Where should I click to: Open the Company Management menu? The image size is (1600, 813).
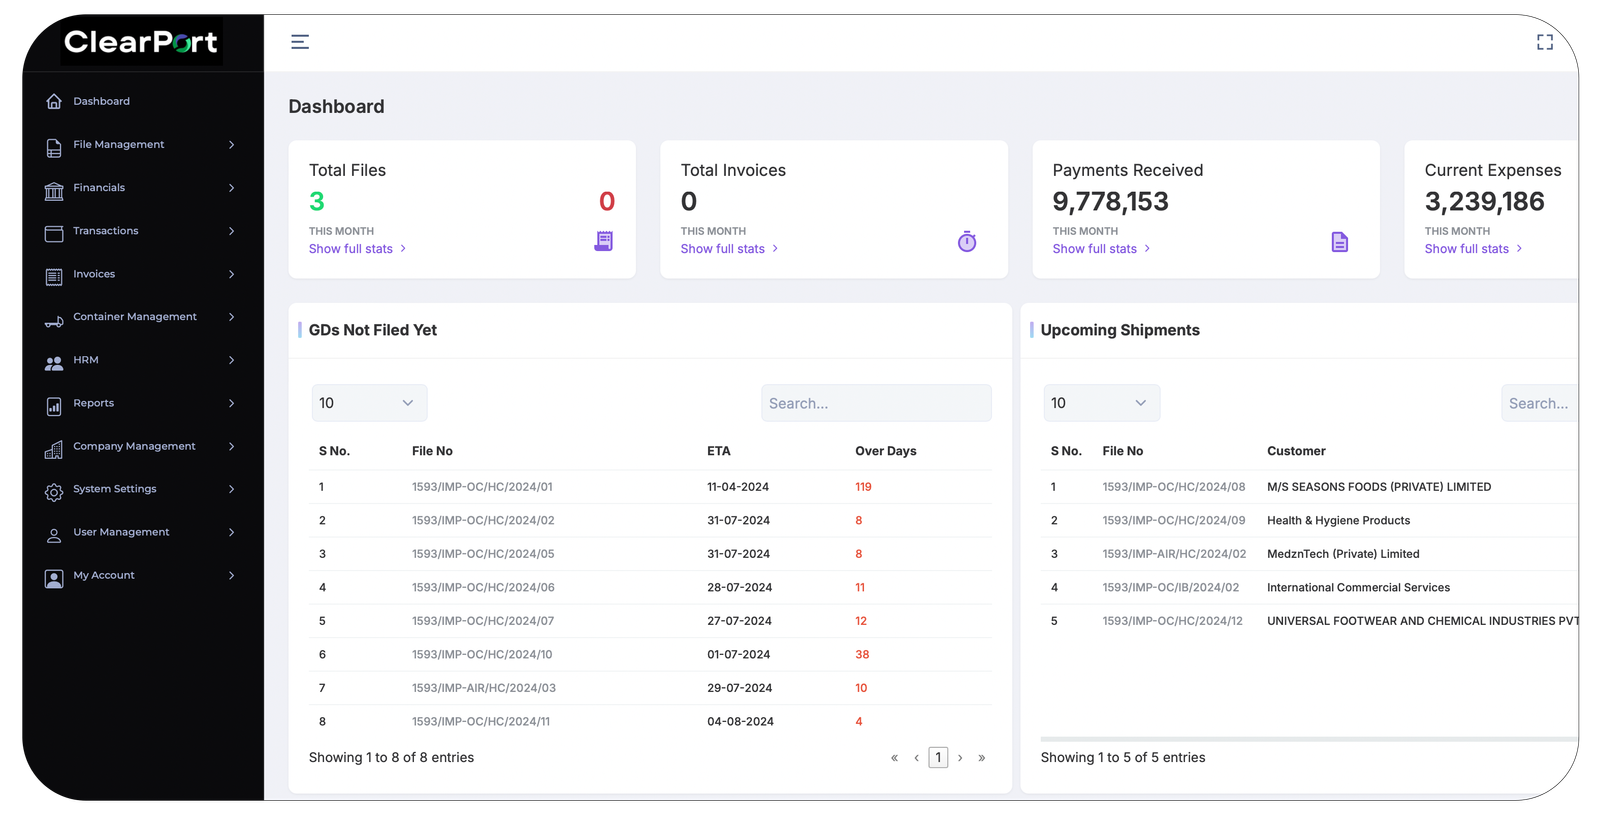coord(134,446)
